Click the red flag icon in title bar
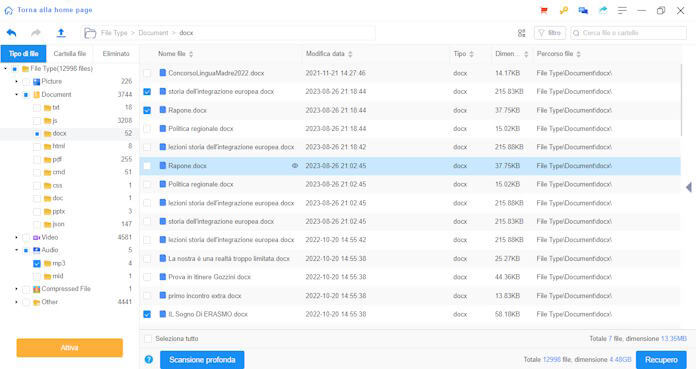The width and height of the screenshot is (696, 369). [544, 10]
